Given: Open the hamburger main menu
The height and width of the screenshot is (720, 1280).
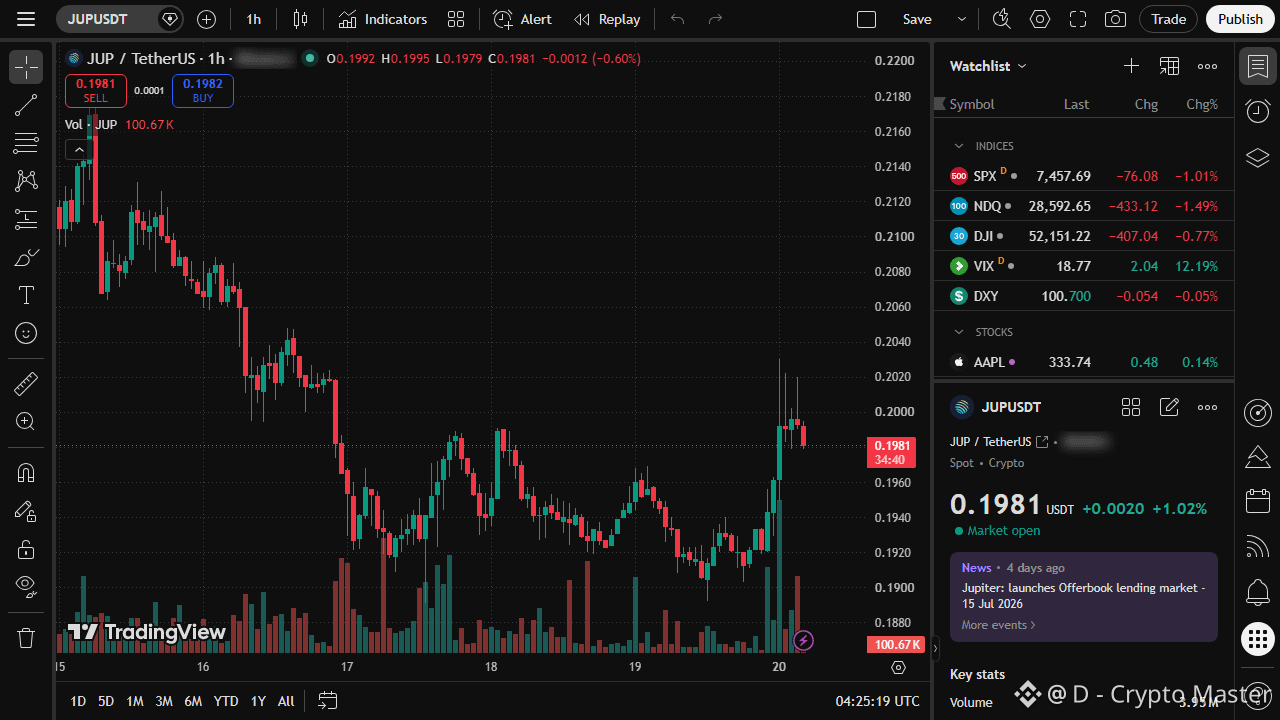Looking at the screenshot, I should pyautogui.click(x=26, y=19).
